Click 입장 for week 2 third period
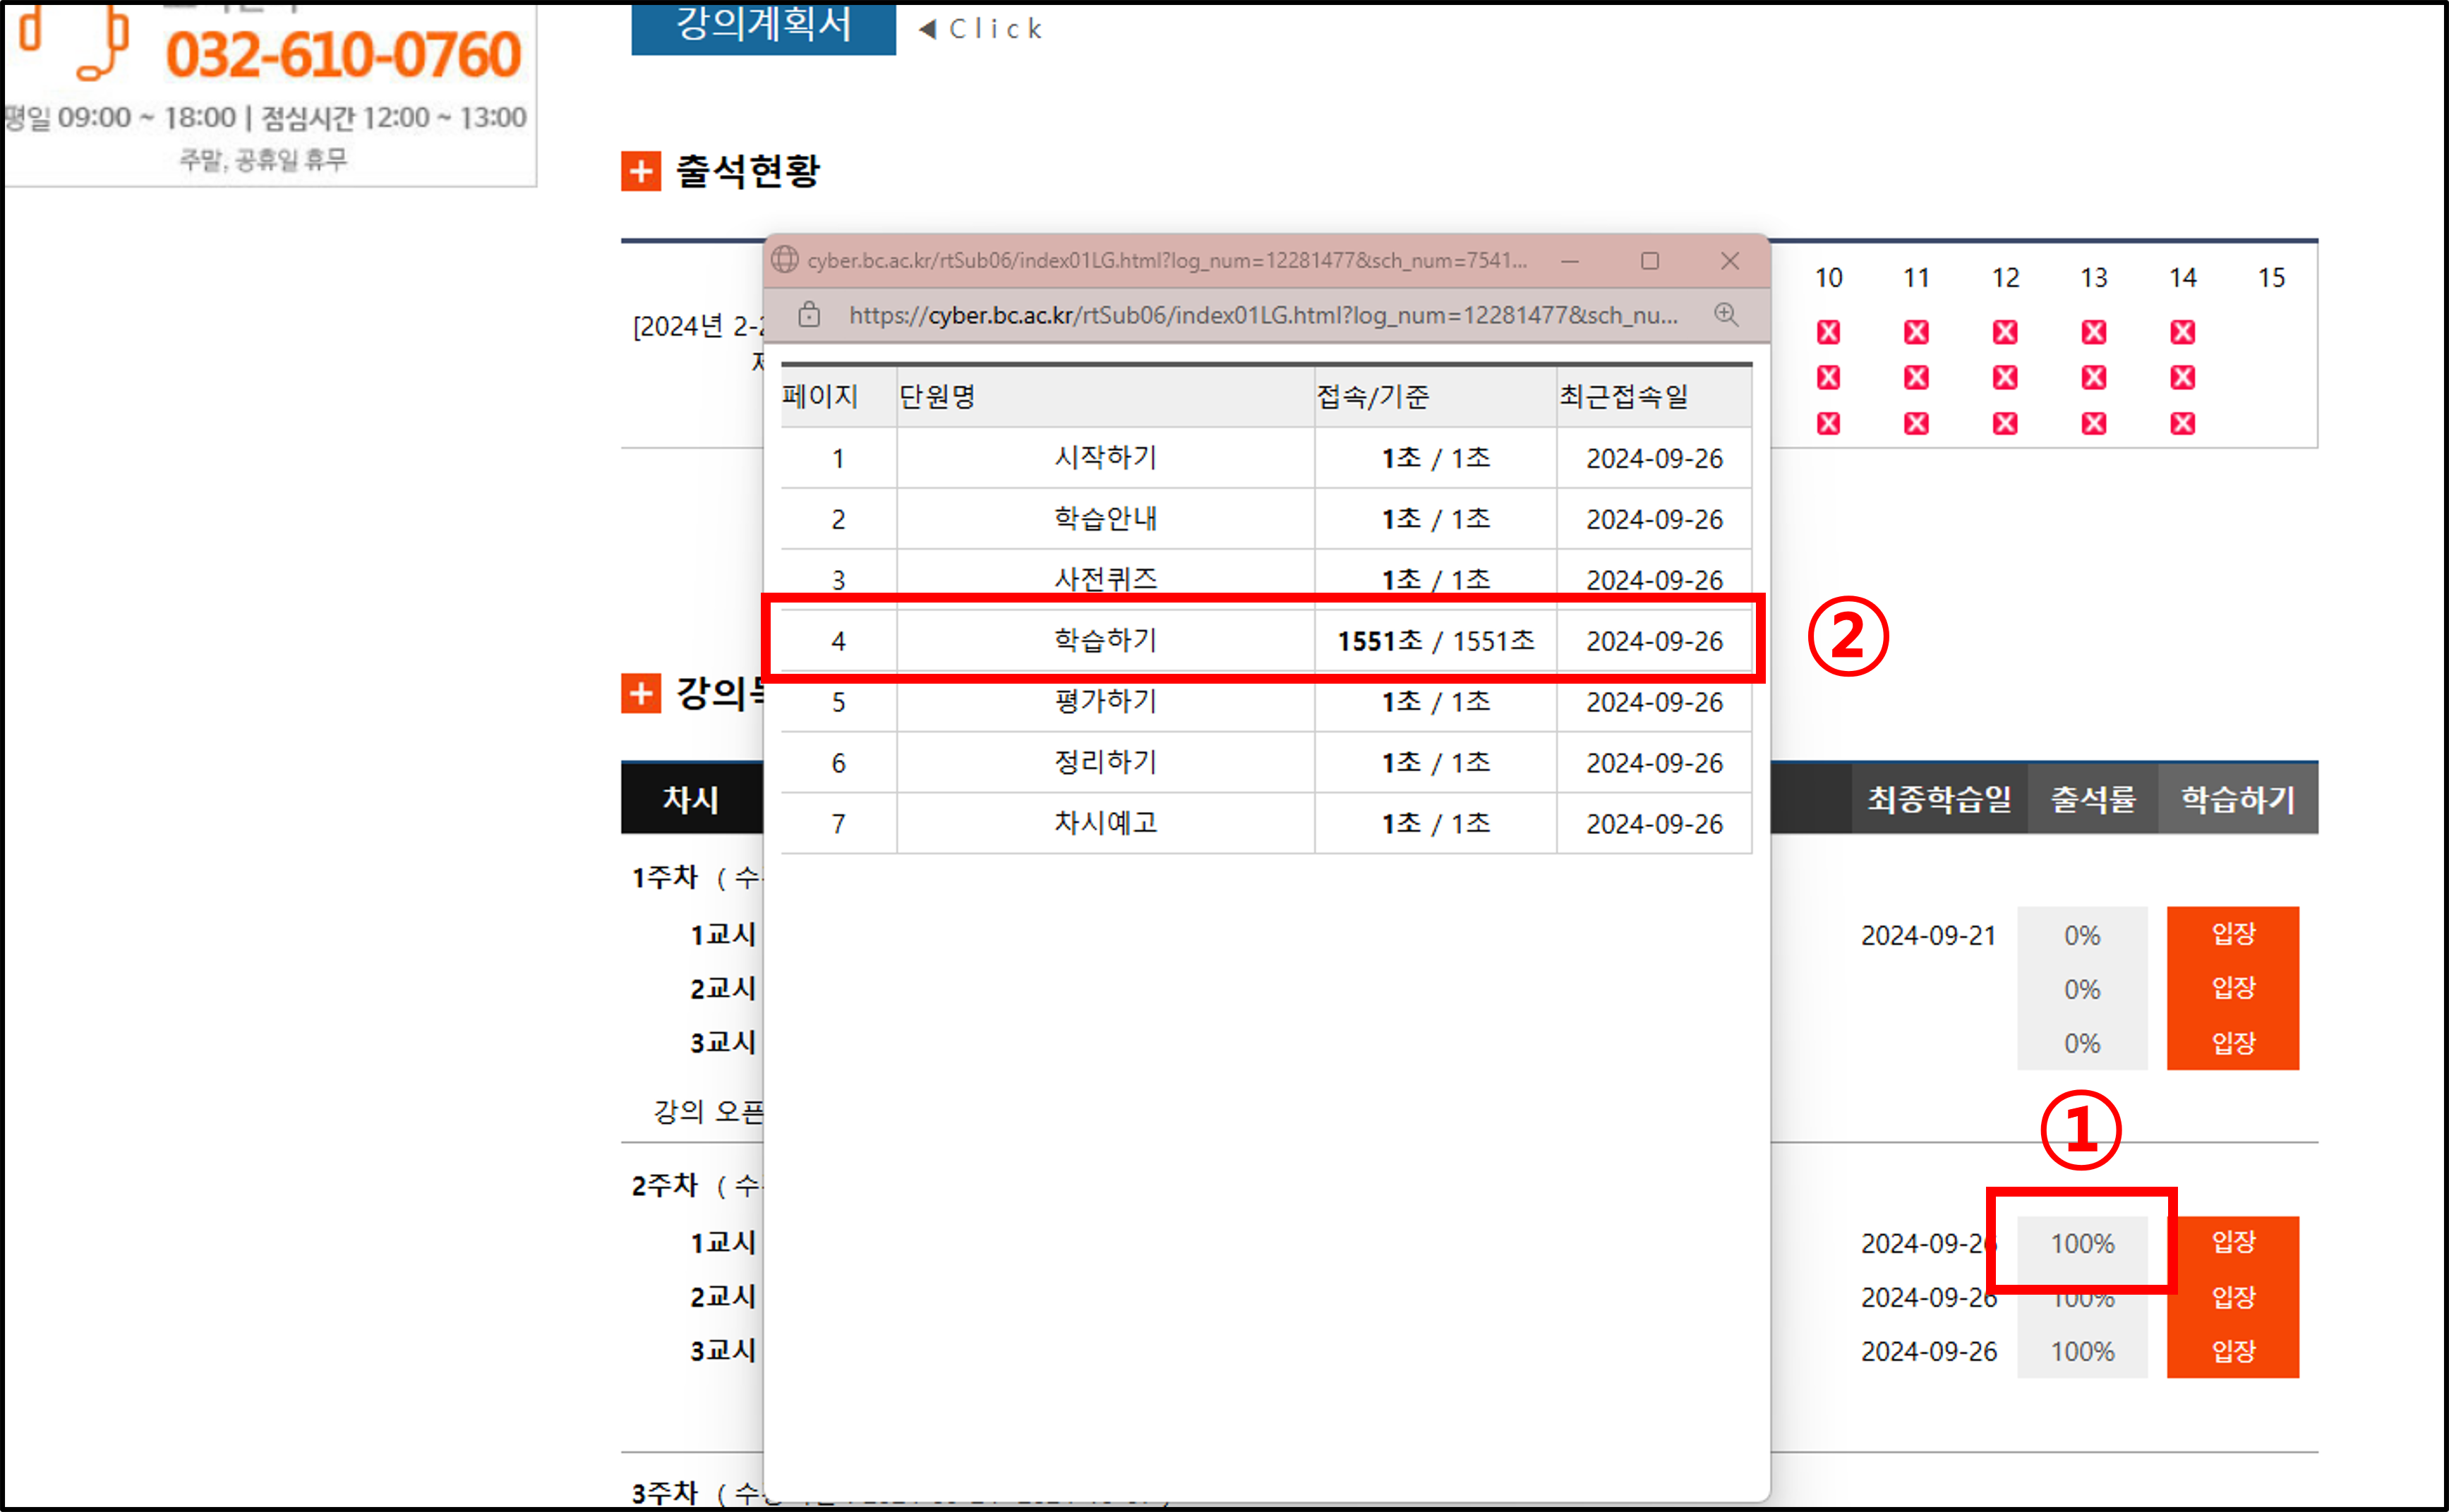 pos(2233,1351)
